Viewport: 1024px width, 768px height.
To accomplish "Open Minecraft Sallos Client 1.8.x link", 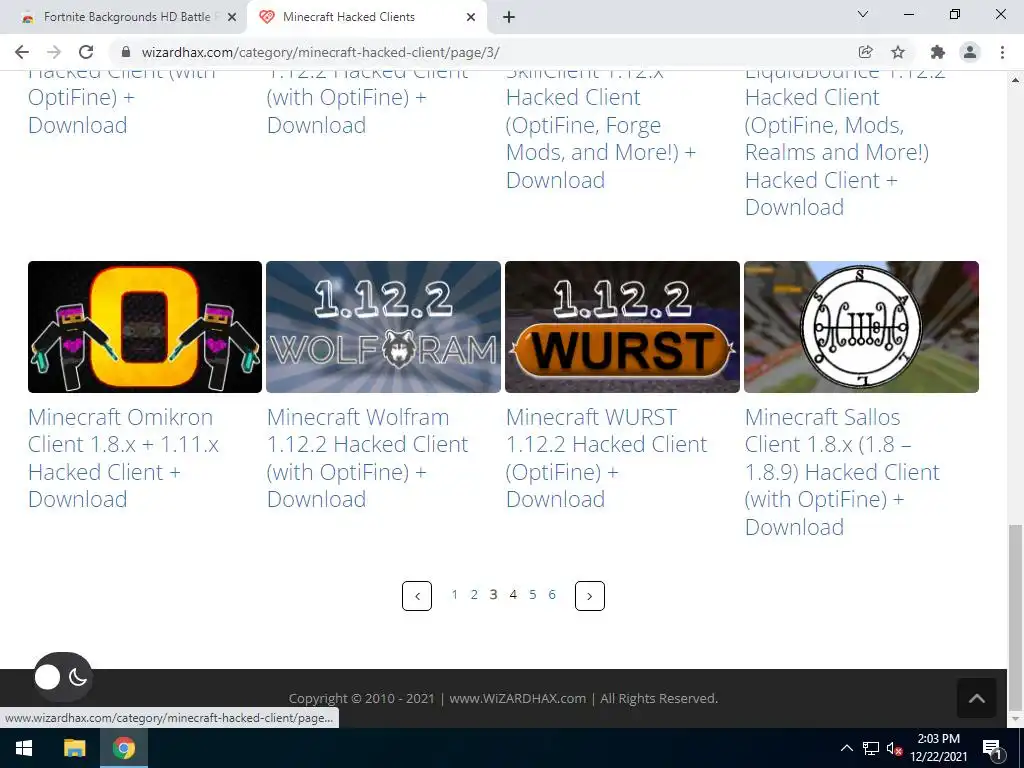I will coord(842,472).
